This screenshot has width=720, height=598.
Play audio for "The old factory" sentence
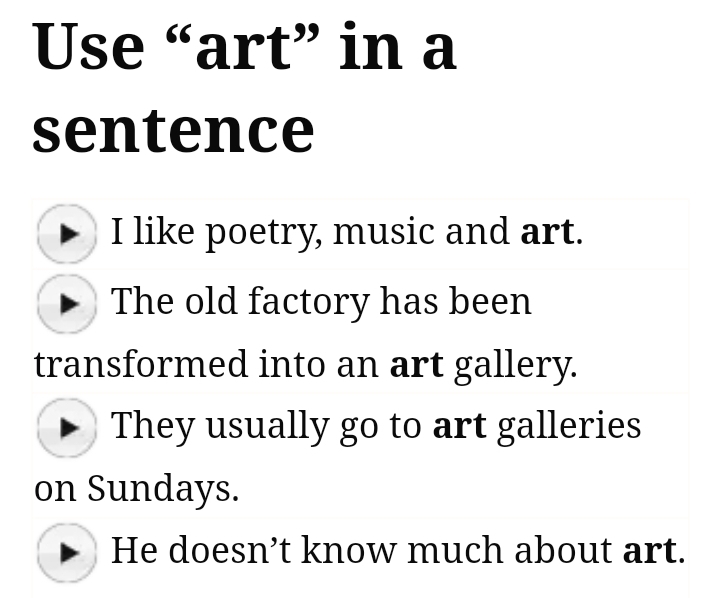(66, 302)
